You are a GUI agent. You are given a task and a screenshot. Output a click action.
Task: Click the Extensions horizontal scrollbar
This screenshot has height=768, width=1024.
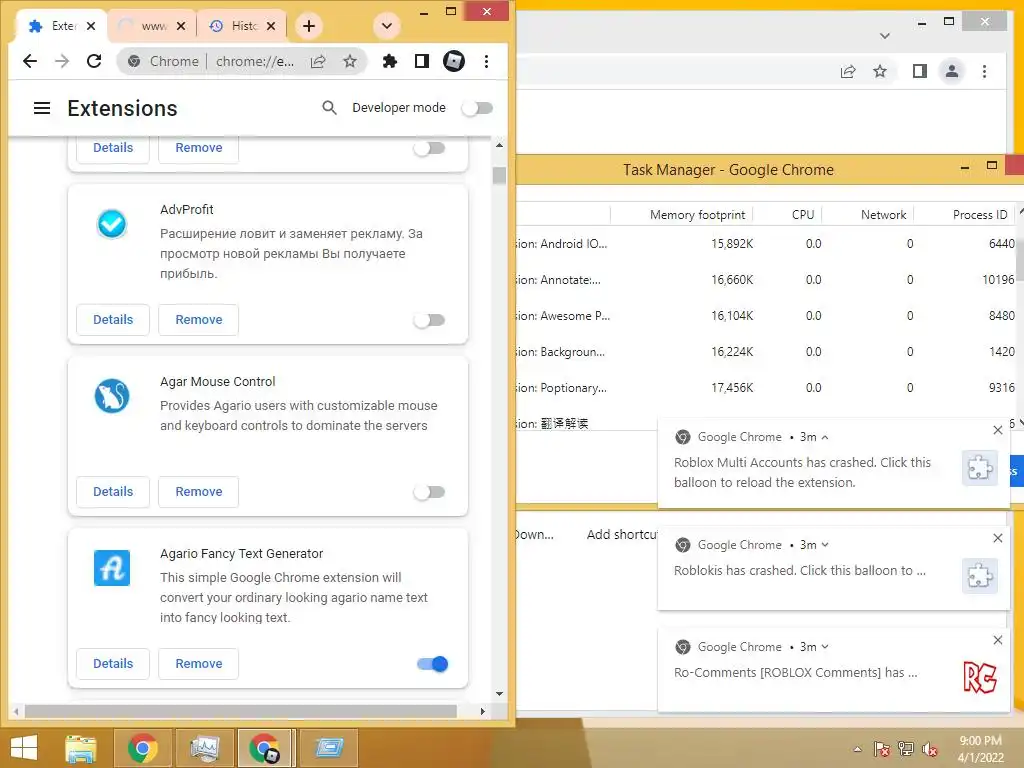pyautogui.click(x=240, y=711)
